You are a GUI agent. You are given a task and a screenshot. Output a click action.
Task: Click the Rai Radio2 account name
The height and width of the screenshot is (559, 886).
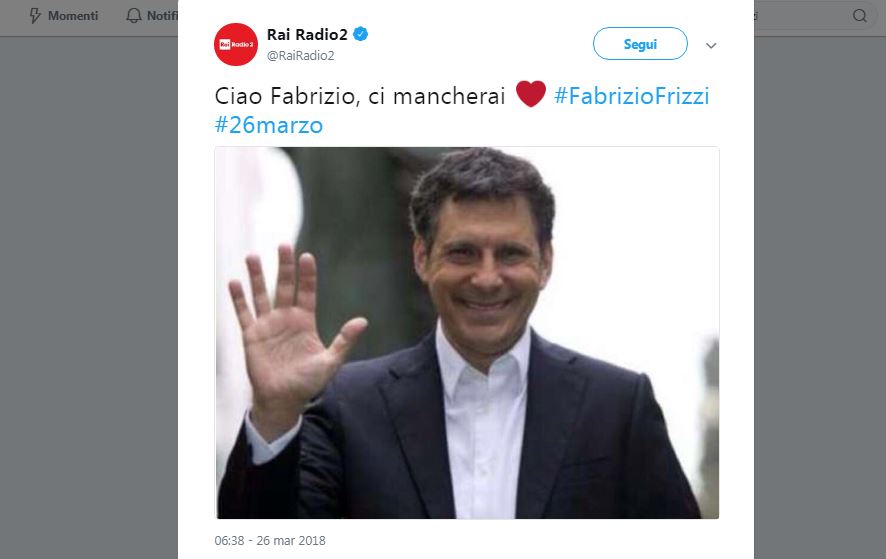point(307,34)
